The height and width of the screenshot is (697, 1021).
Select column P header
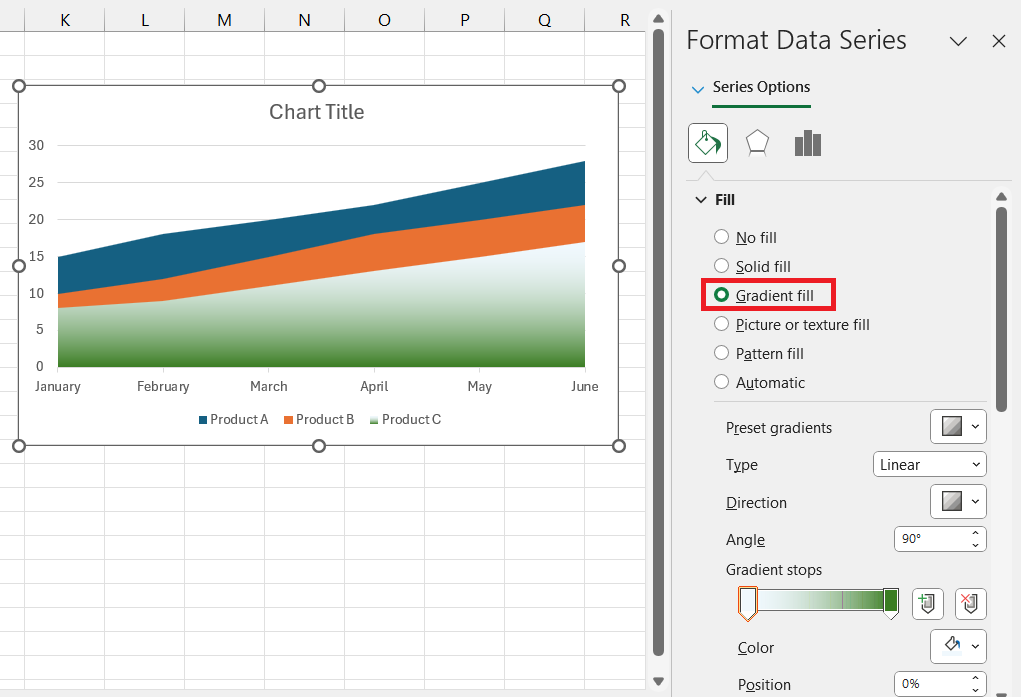464,20
